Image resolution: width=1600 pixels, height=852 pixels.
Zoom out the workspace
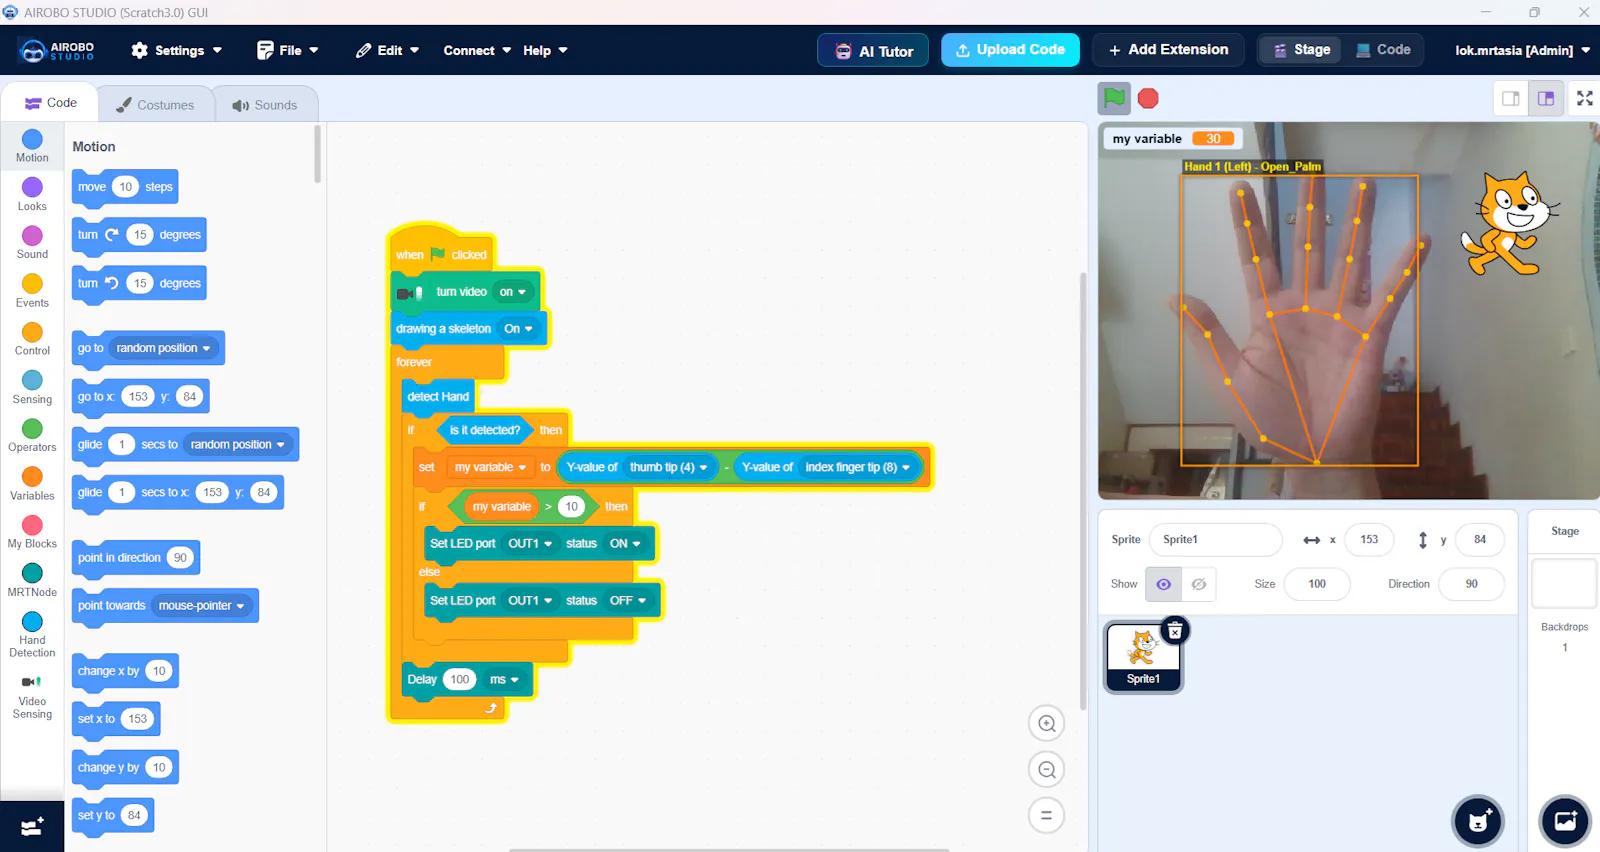(x=1046, y=770)
